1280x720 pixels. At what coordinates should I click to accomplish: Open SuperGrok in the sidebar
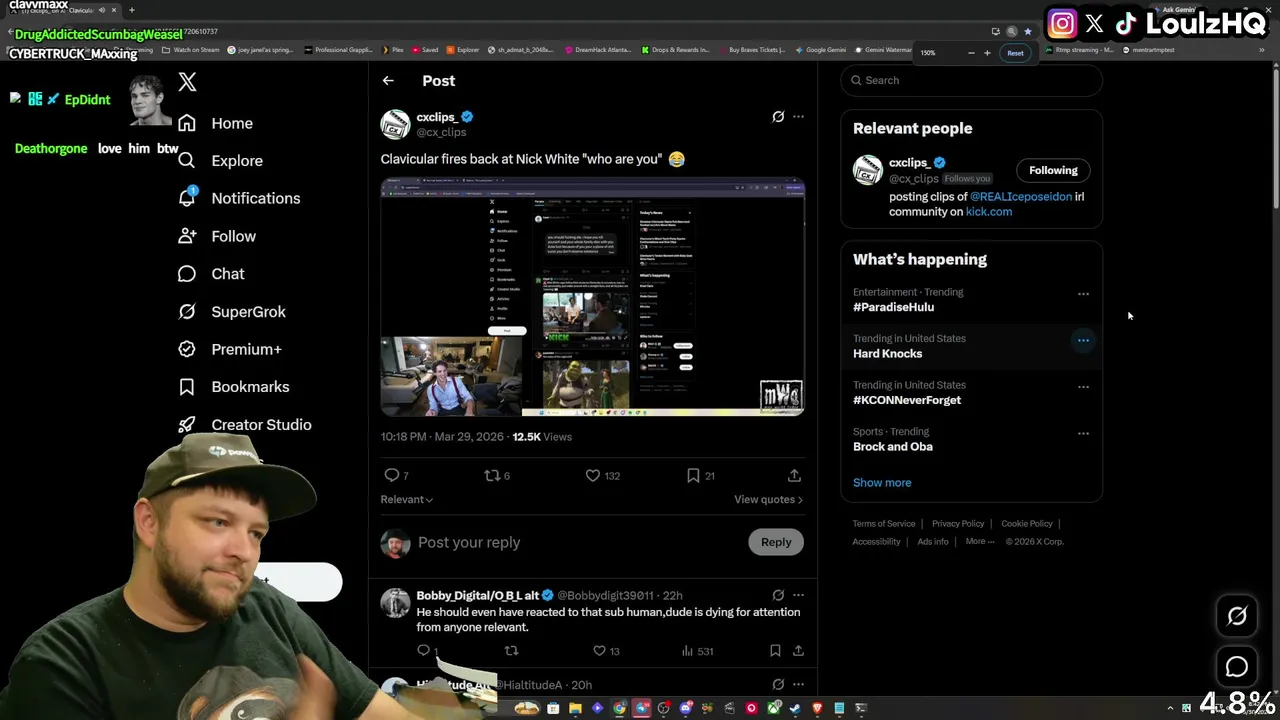[x=232, y=312]
